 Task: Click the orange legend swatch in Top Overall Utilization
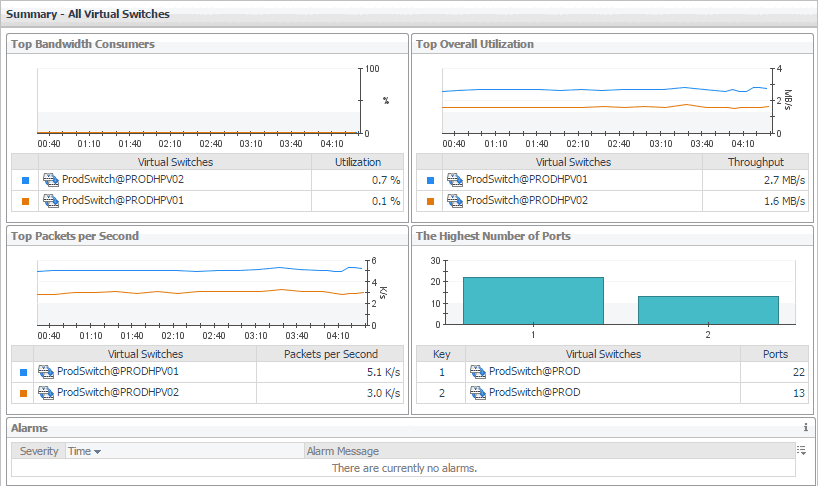430,202
